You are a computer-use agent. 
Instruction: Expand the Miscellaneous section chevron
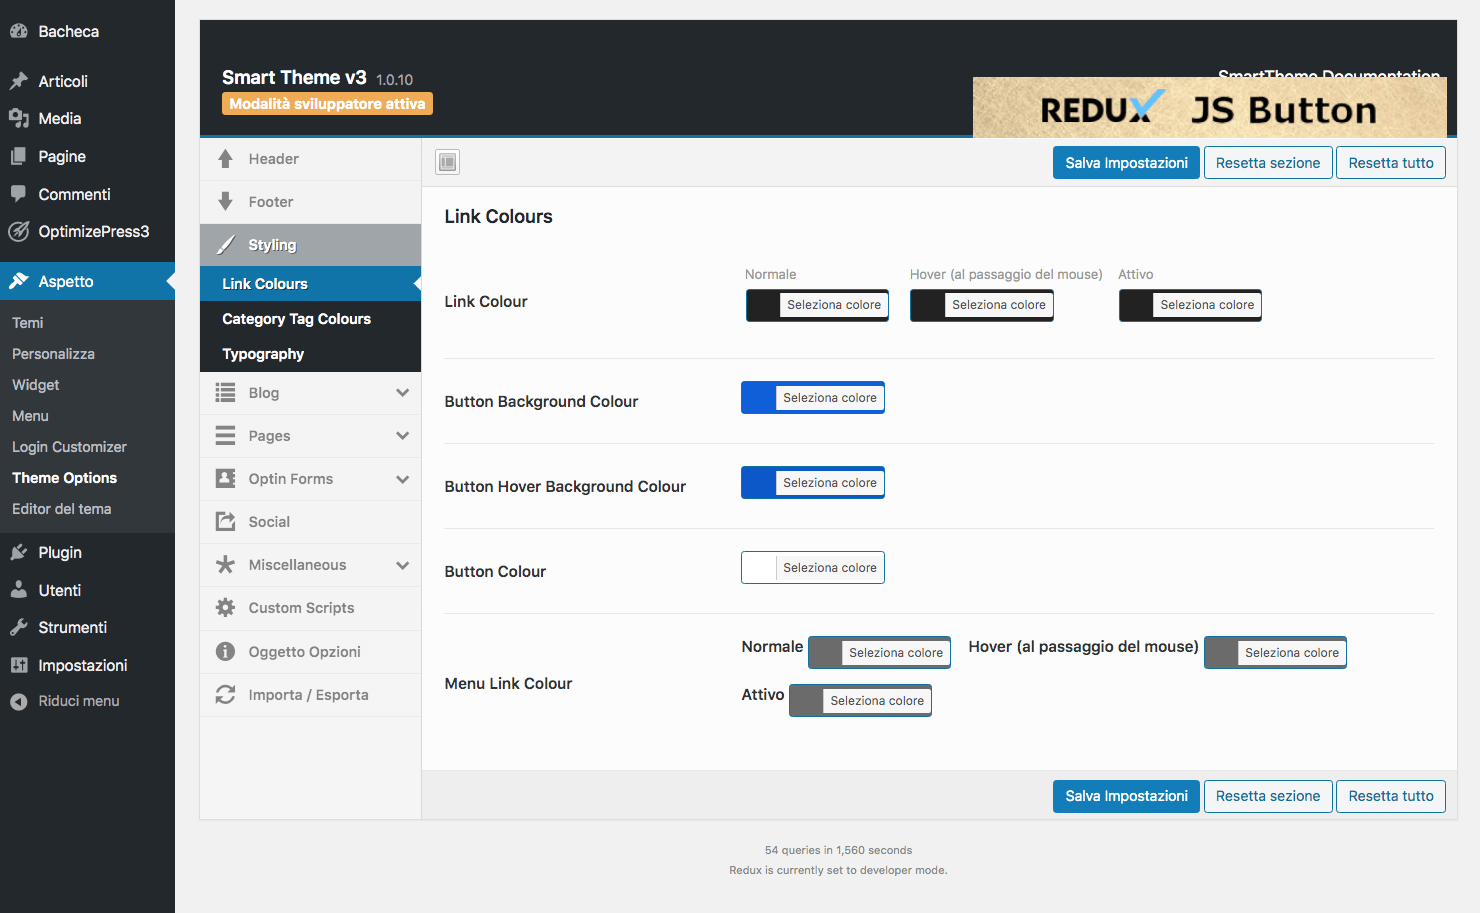click(402, 565)
